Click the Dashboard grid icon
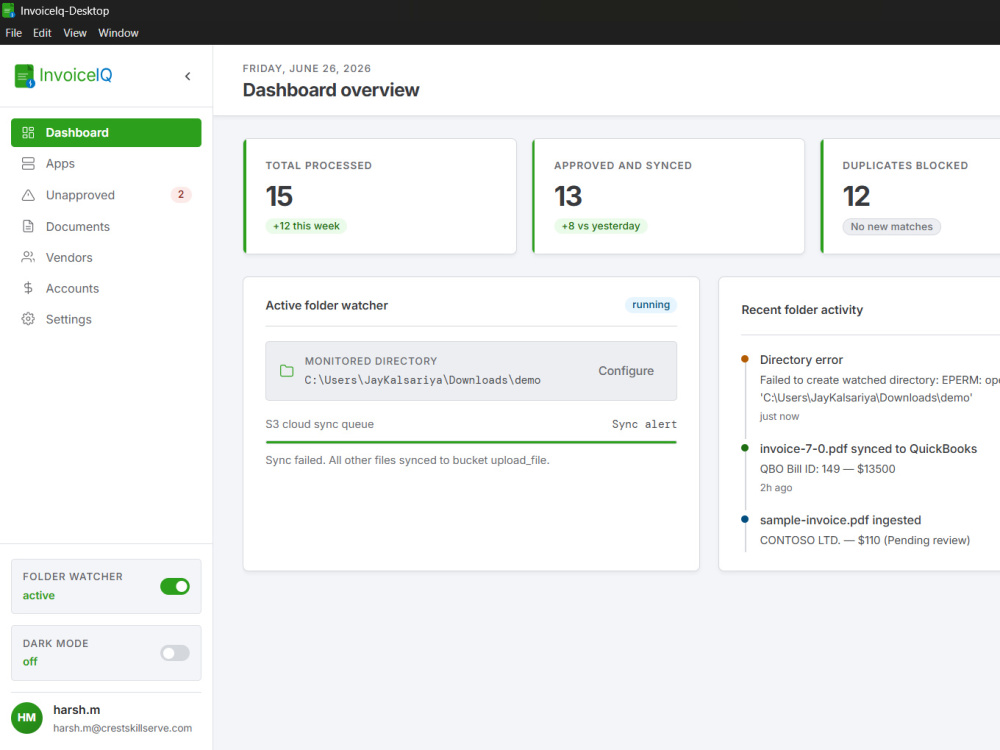 tap(28, 133)
